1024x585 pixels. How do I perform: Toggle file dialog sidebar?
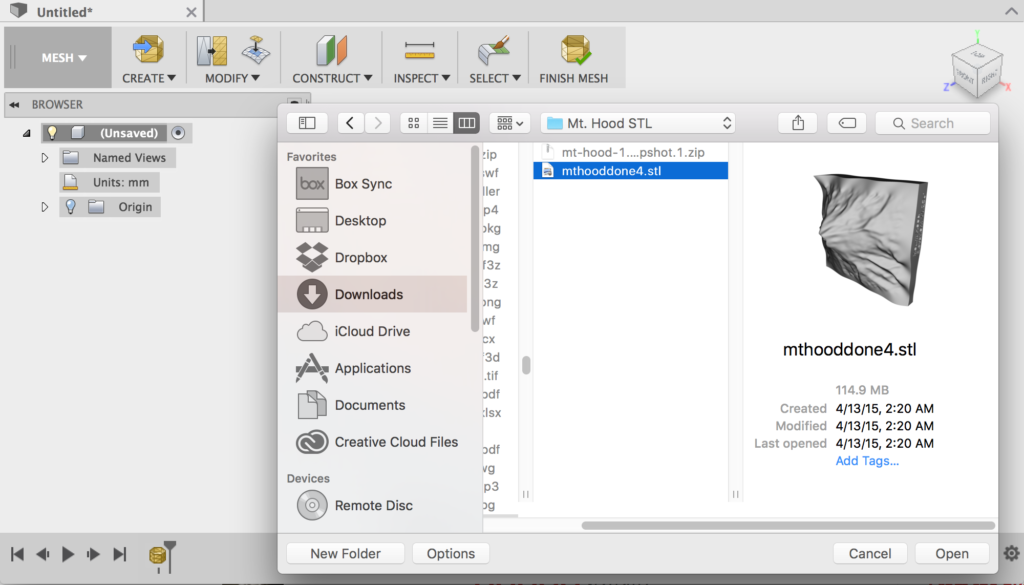[x=307, y=123]
